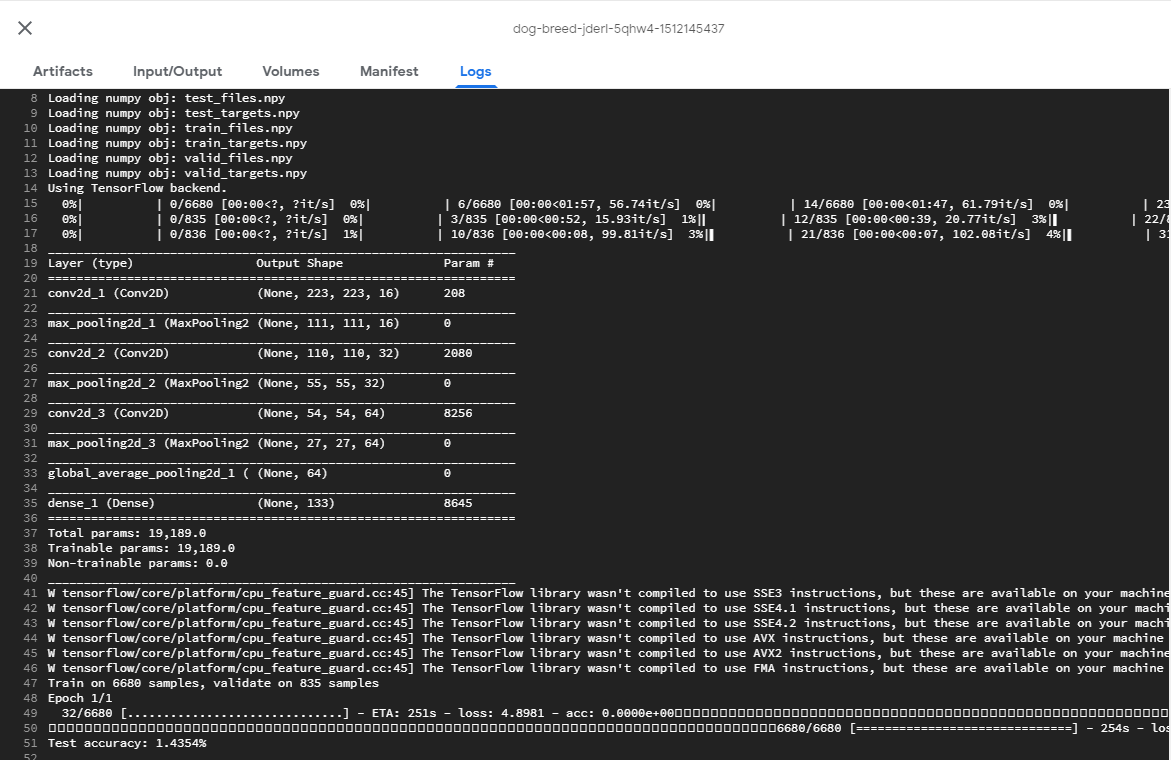The width and height of the screenshot is (1171, 760).
Task: Click the active Logs tab
Action: tap(476, 71)
